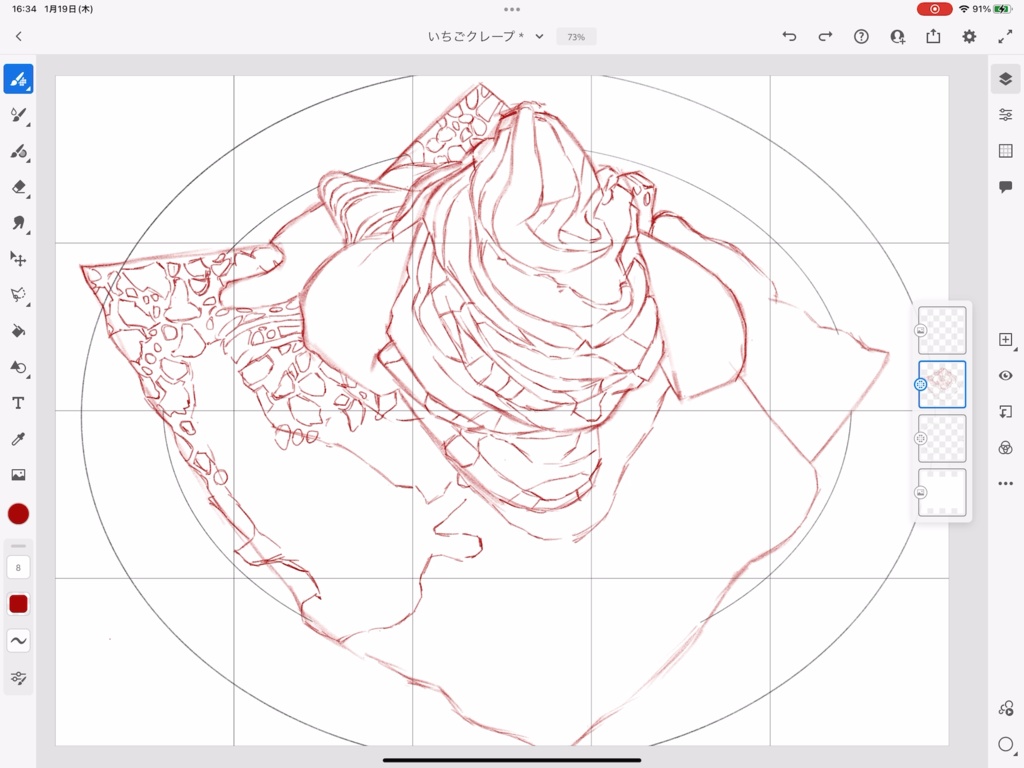Tap the home indicator bar
Viewport: 1024px width, 768px height.
tap(512, 760)
